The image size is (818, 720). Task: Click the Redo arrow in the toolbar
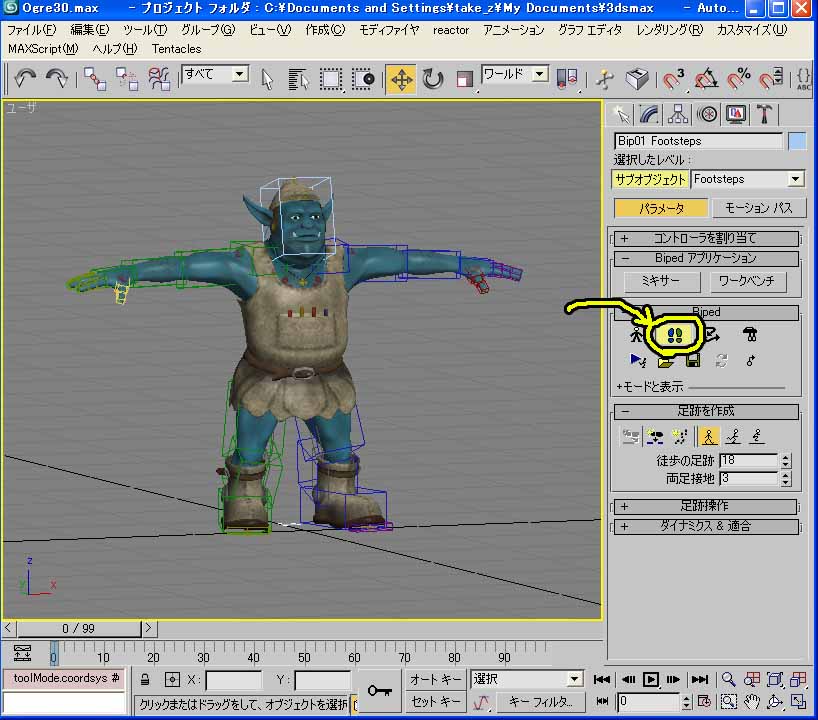click(56, 79)
